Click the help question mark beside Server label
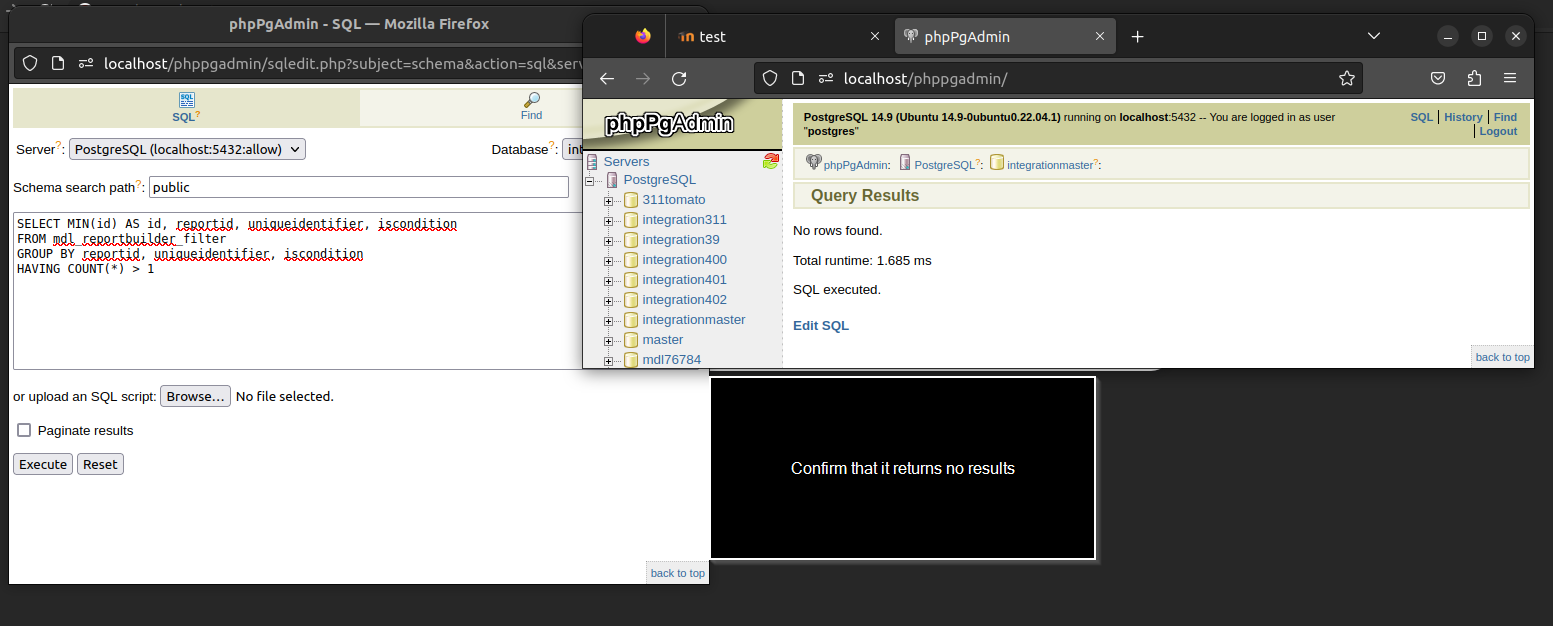The height and width of the screenshot is (626, 1553). pyautogui.click(x=59, y=146)
